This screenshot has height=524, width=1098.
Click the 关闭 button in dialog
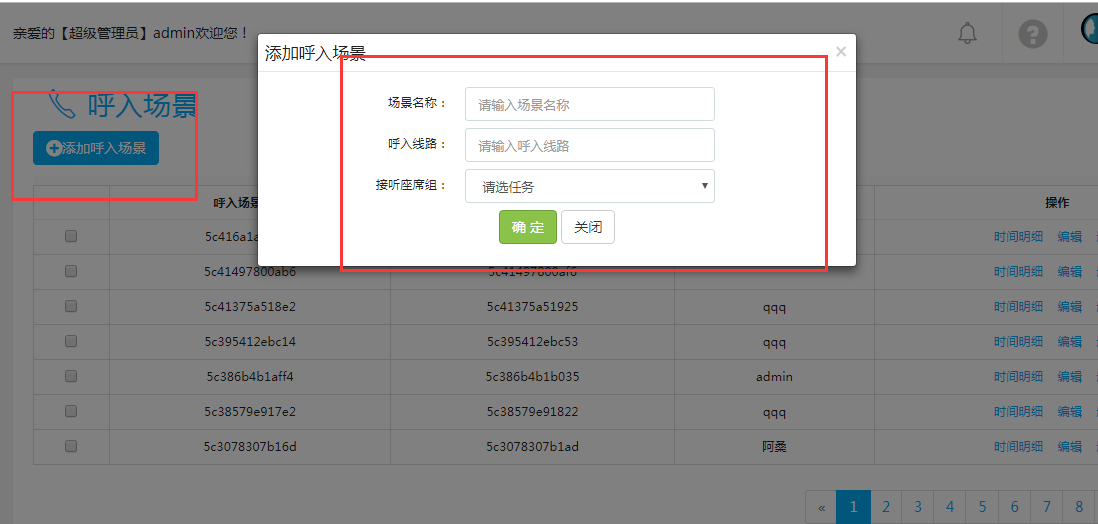[x=588, y=227]
